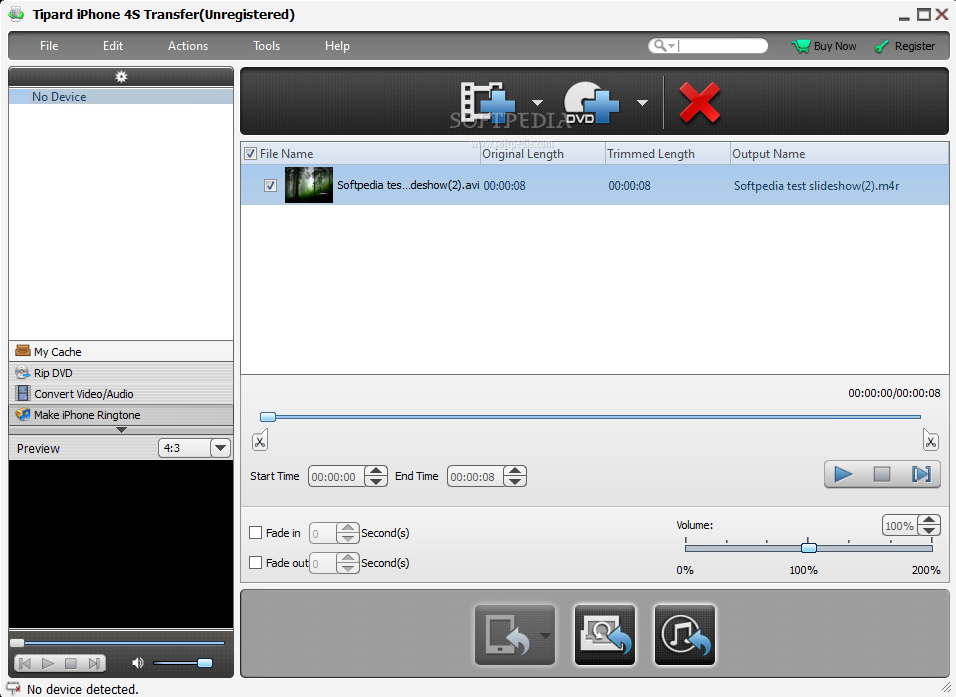Viewport: 956px width, 697px height.
Task: Click the End Time input field
Action: click(x=476, y=477)
